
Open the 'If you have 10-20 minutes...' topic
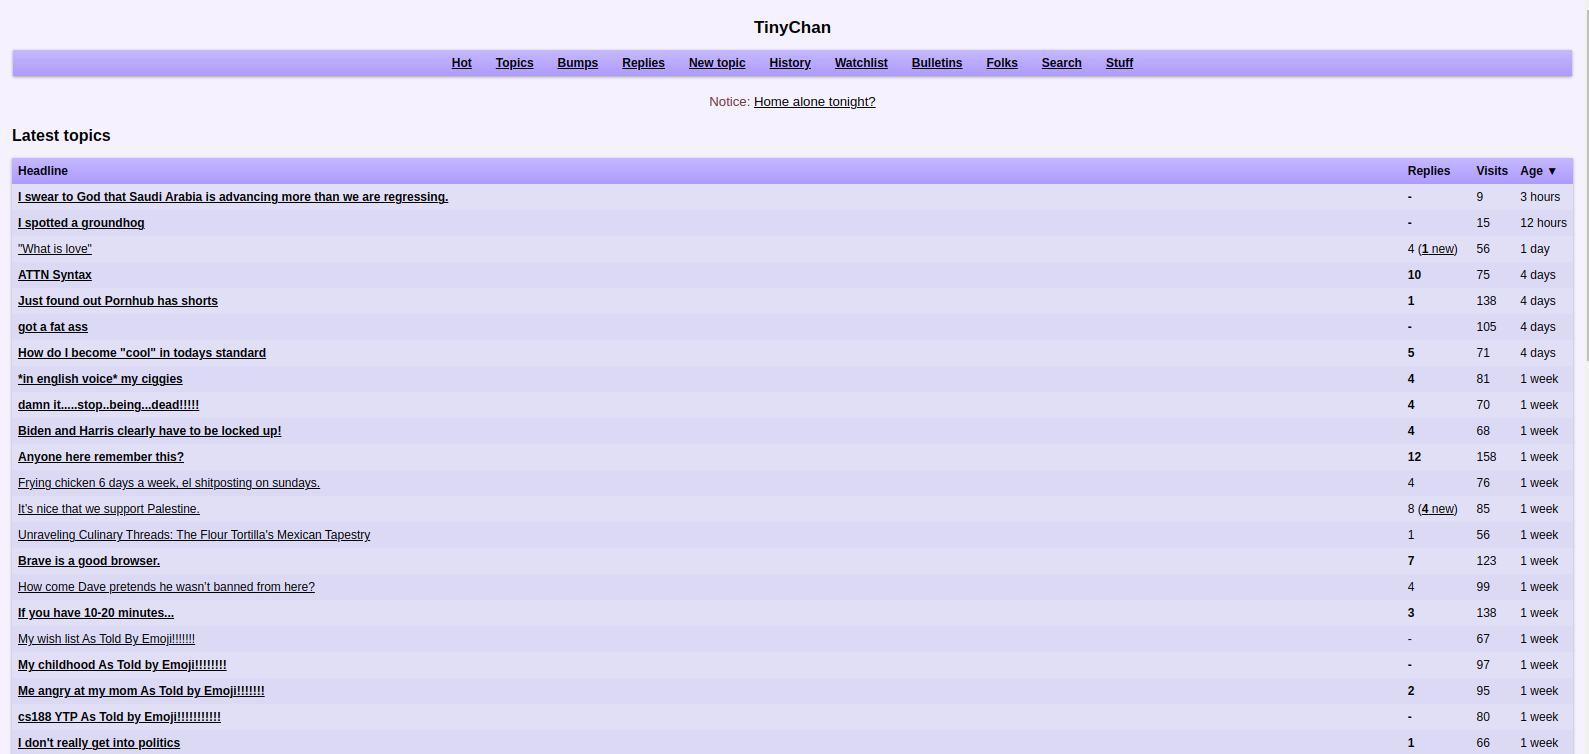click(x=96, y=613)
